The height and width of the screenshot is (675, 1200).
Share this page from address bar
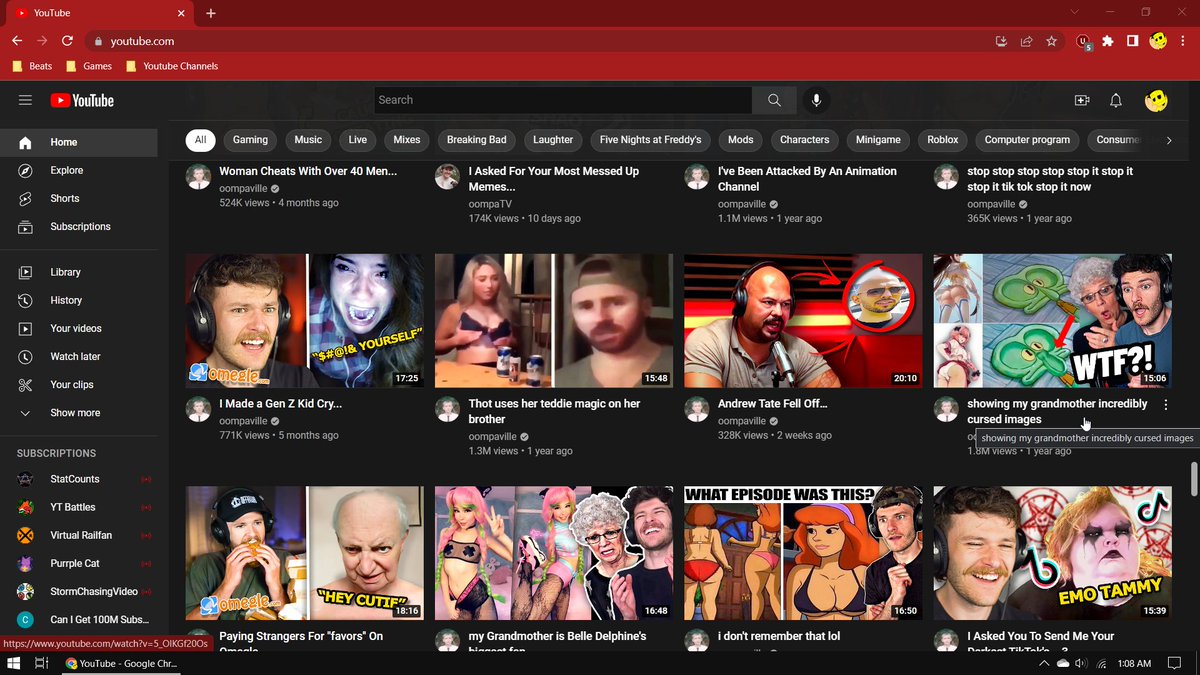click(1026, 41)
